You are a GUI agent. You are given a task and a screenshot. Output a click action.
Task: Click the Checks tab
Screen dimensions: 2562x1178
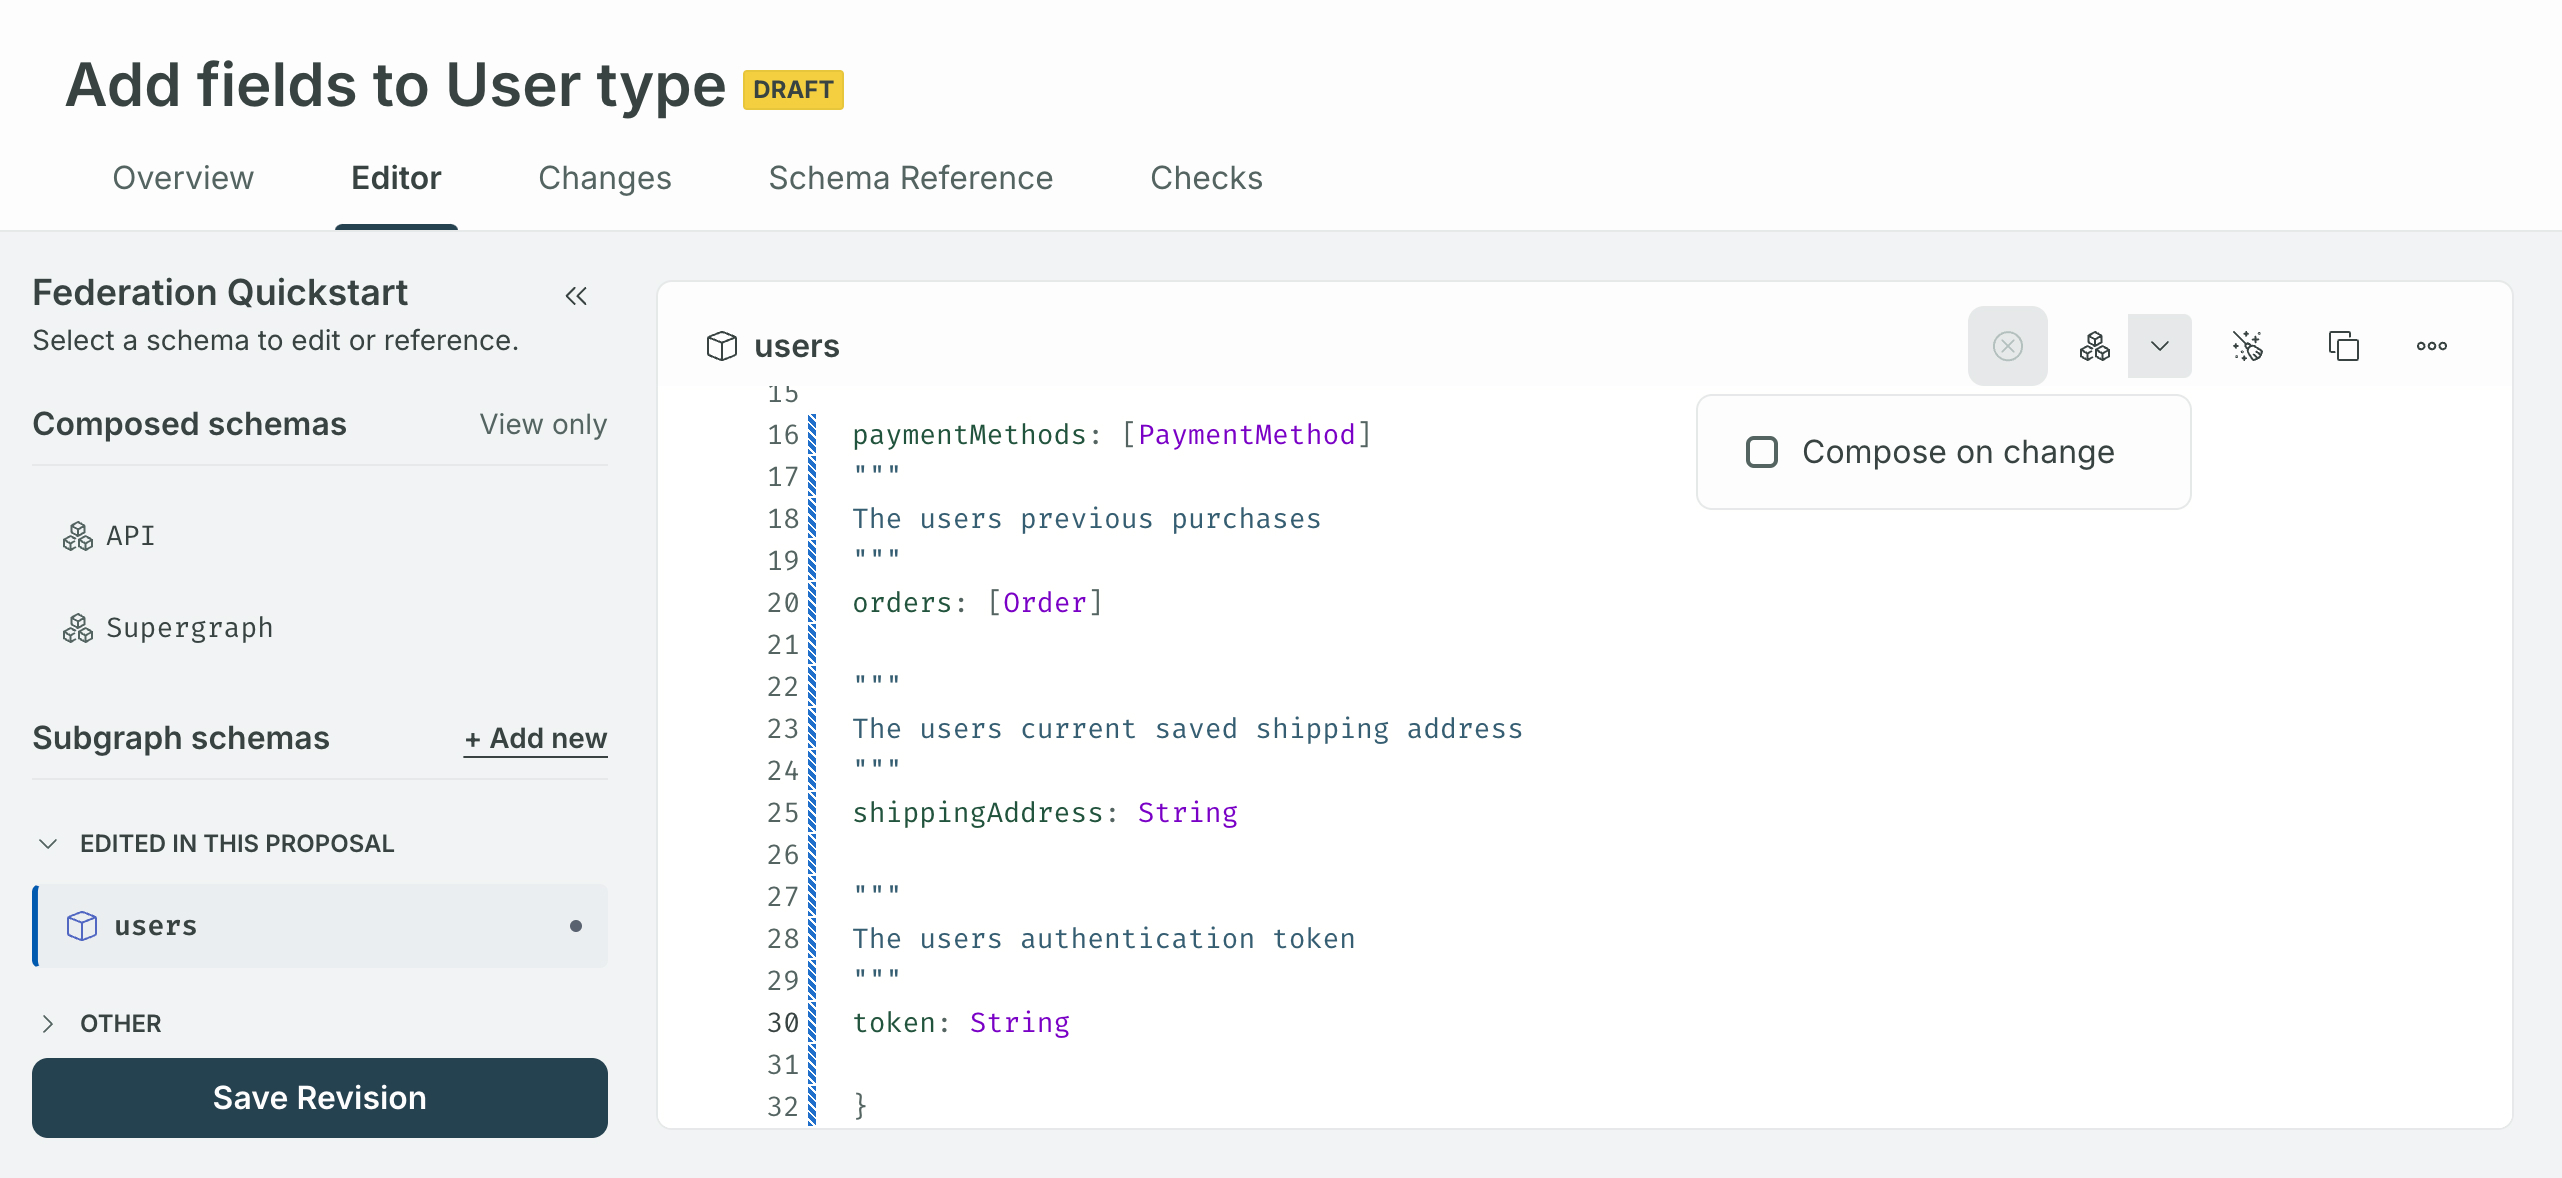pyautogui.click(x=1204, y=178)
